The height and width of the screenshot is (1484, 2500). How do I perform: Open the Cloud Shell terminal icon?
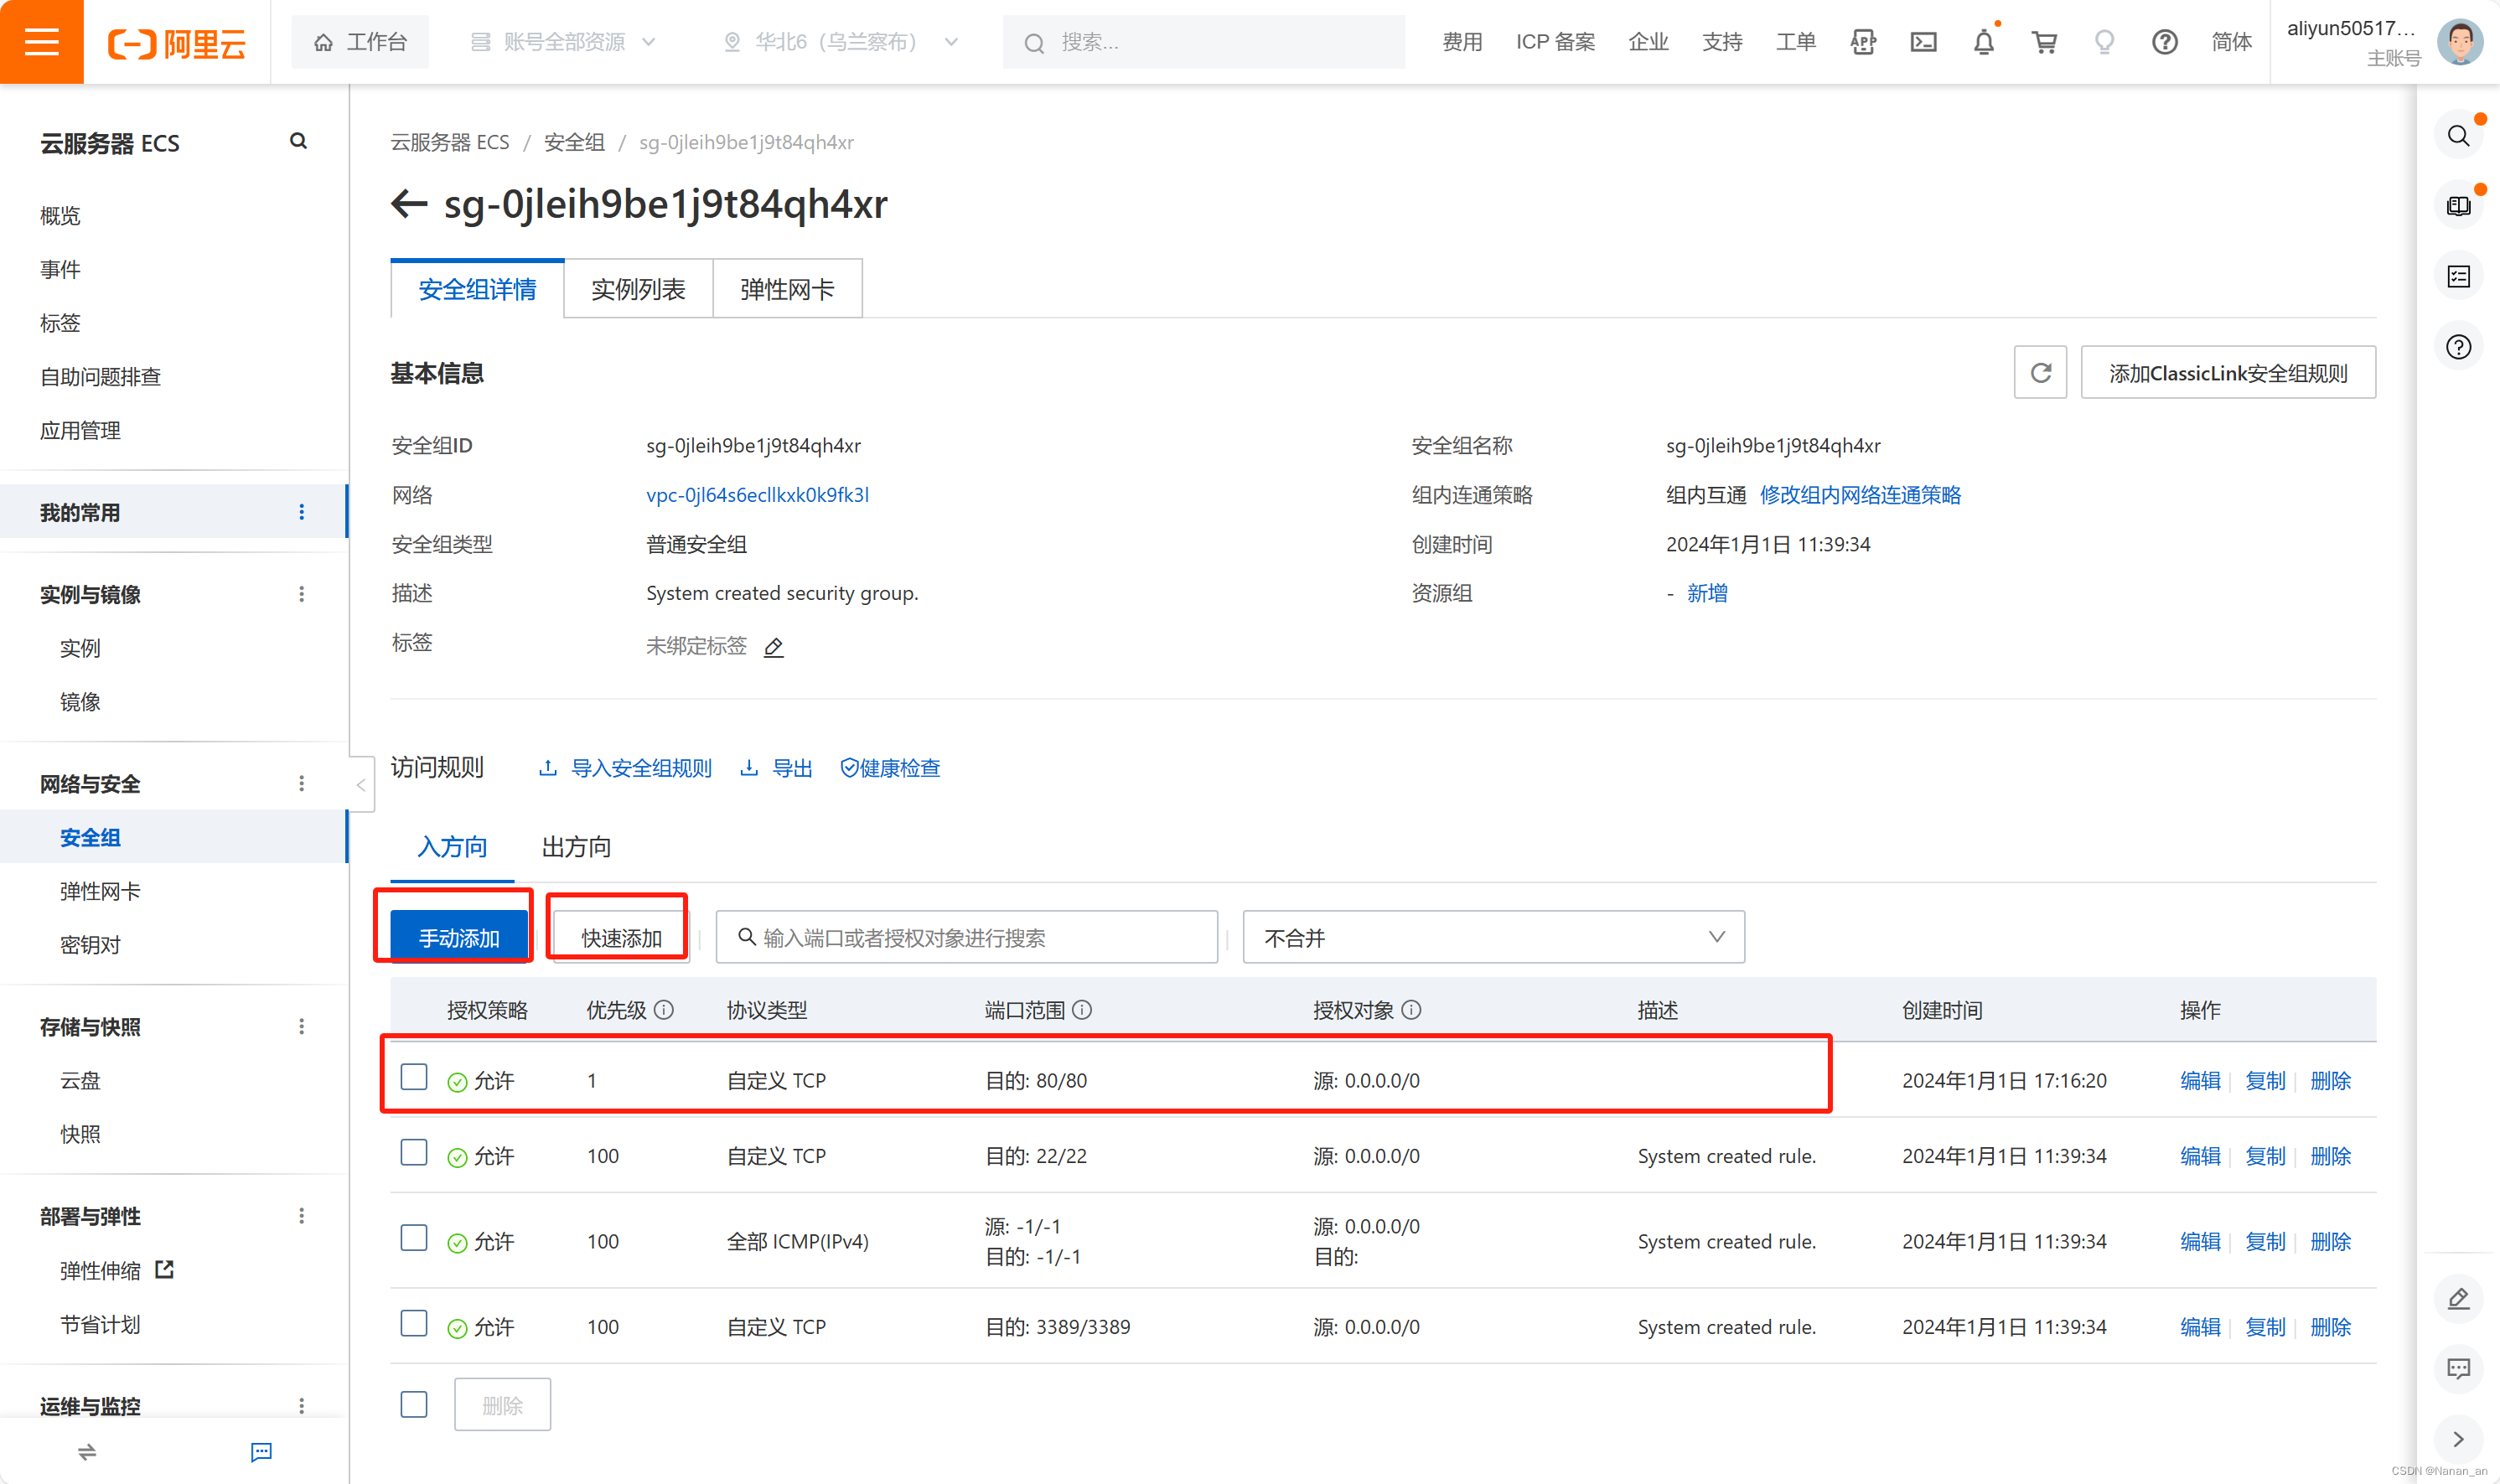pyautogui.click(x=1923, y=41)
